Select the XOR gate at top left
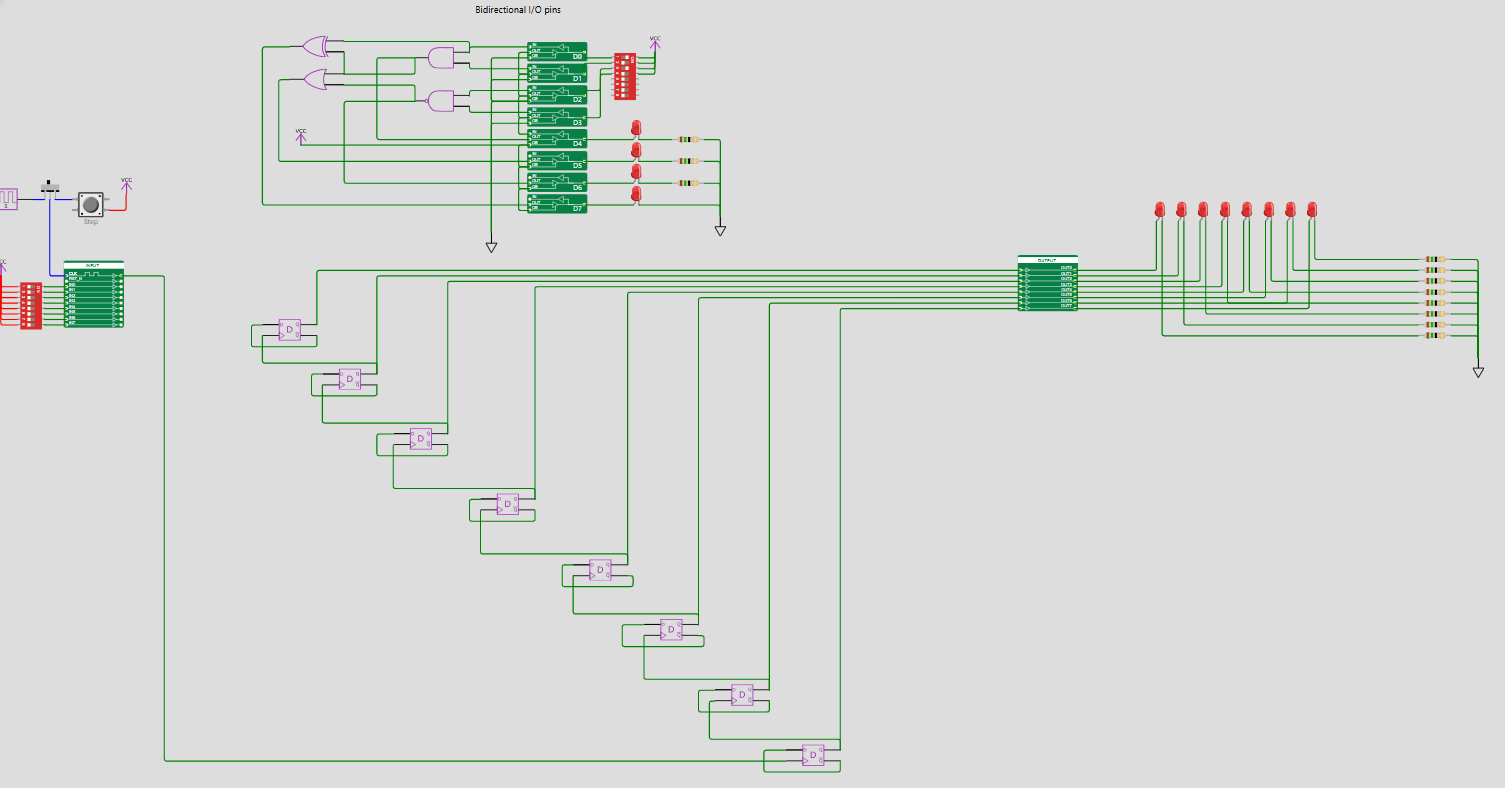Image resolution: width=1505 pixels, height=788 pixels. click(x=316, y=46)
